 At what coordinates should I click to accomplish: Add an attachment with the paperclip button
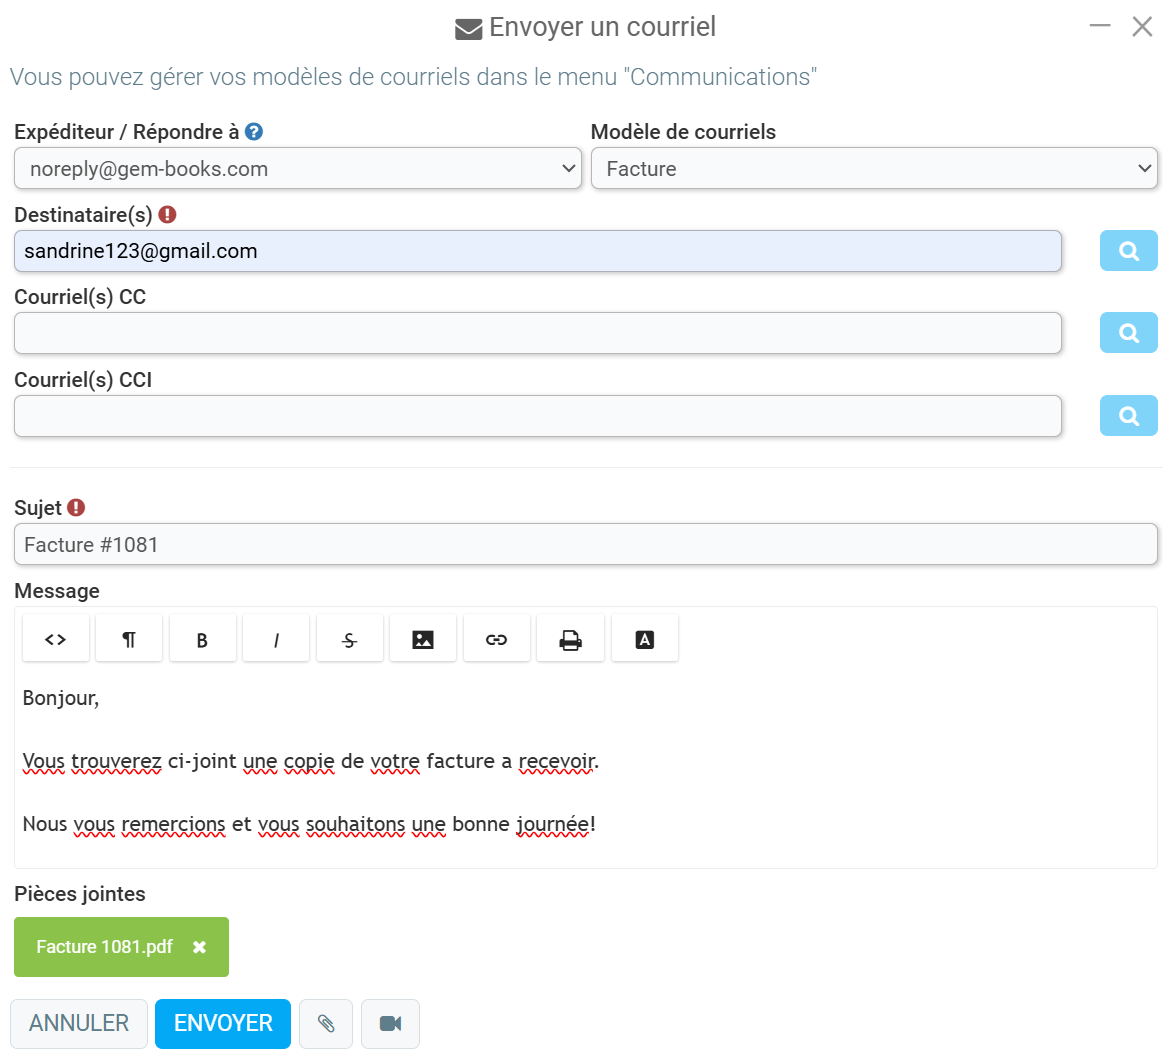[326, 1023]
